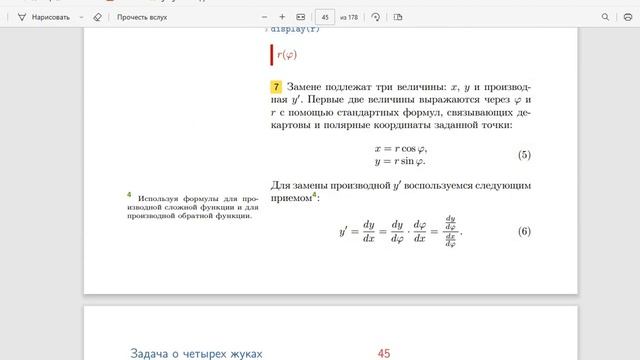Rotate the page with the rotate icon
Image resolution: width=640 pixels, height=360 pixels.
point(376,17)
